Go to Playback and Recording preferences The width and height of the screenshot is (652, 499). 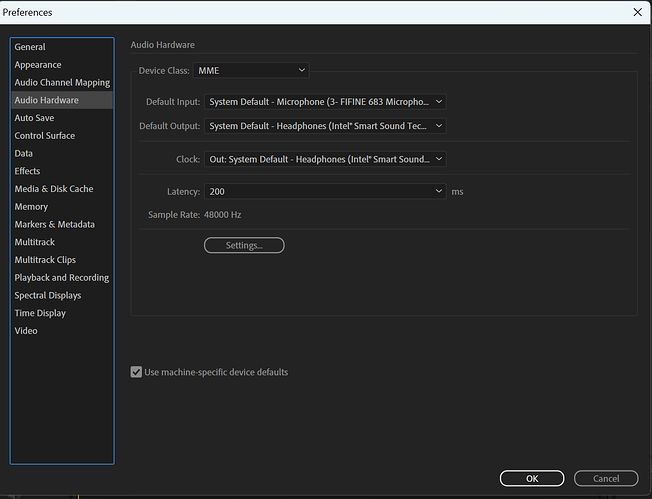click(62, 277)
